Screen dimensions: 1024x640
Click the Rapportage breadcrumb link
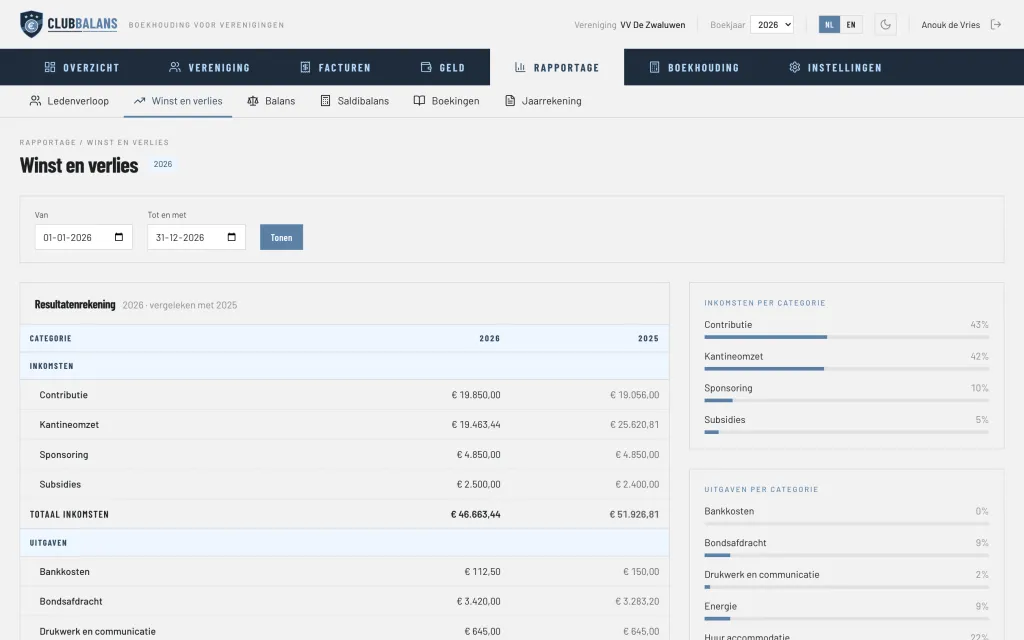pyautogui.click(x=48, y=142)
